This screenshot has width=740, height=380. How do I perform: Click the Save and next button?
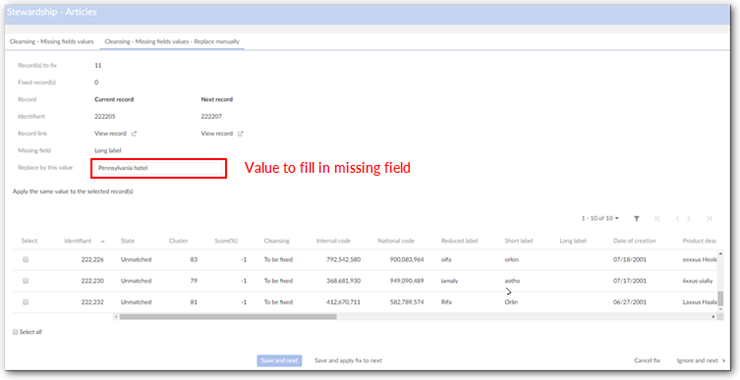[x=279, y=361]
